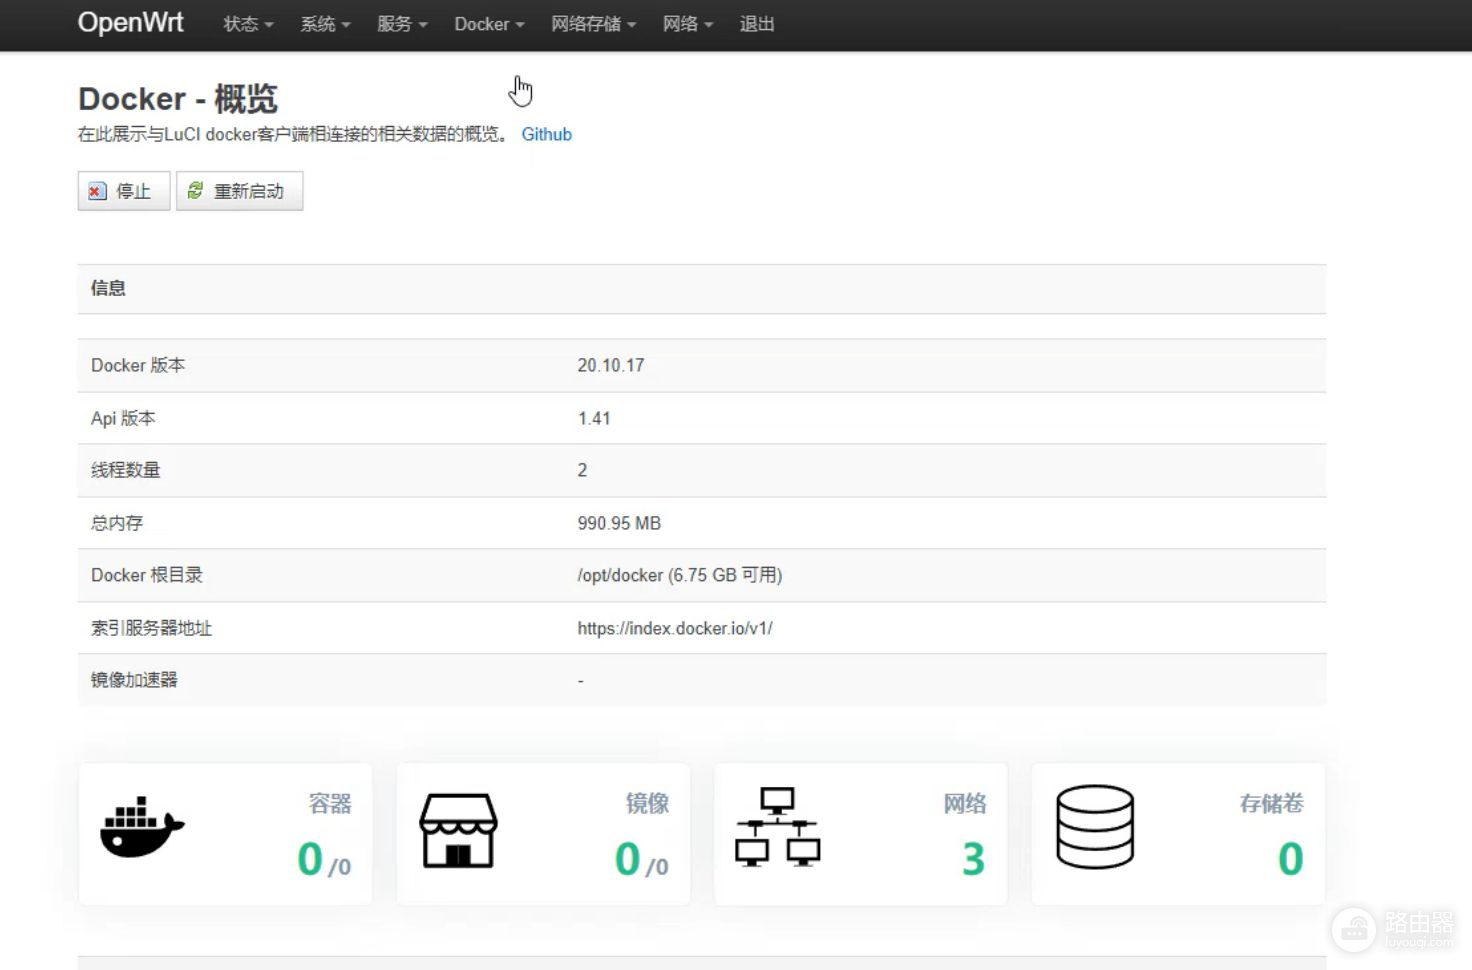
Task: Click the 网络 card label
Action: click(964, 803)
